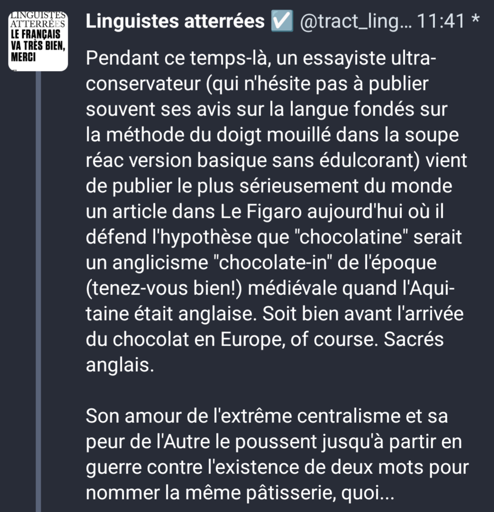494x512 pixels.
Task: Click the 11:41 post timestamp
Action: [x=441, y=21]
